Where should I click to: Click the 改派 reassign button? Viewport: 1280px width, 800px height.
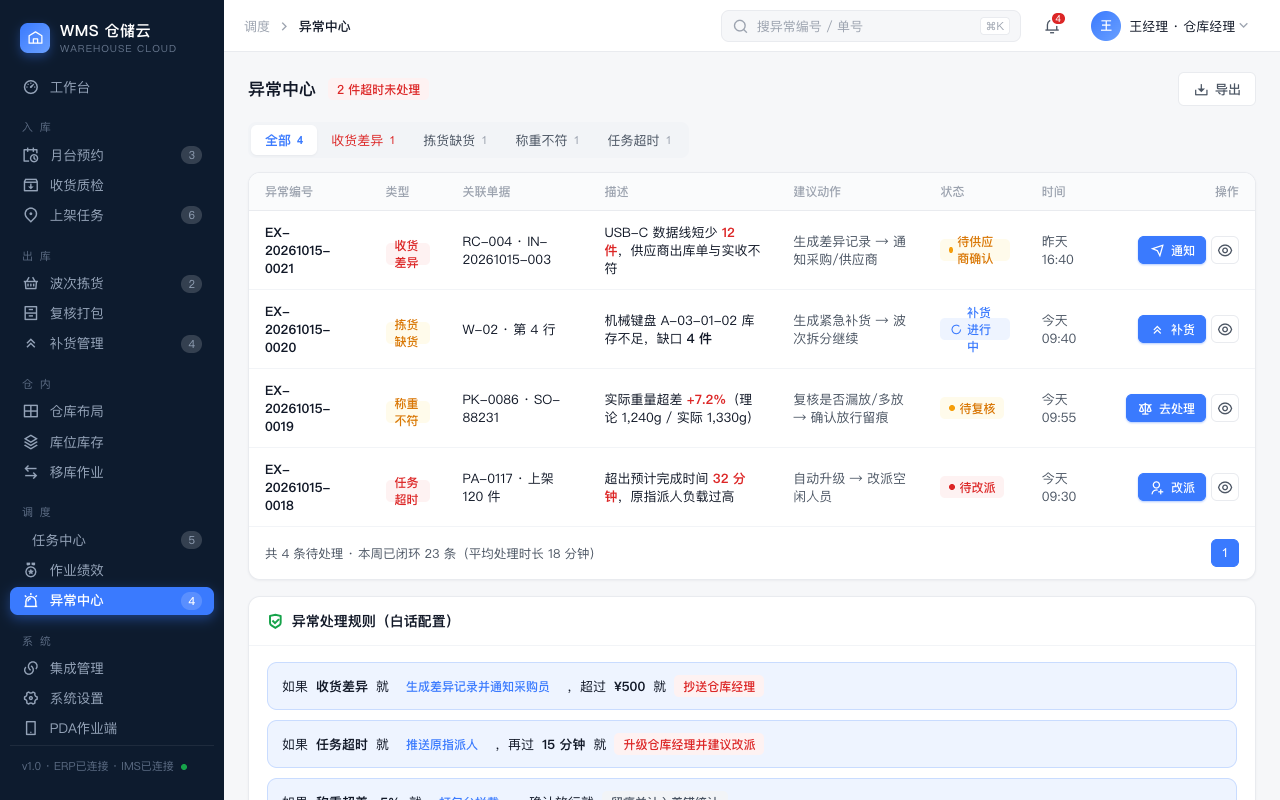point(1172,487)
